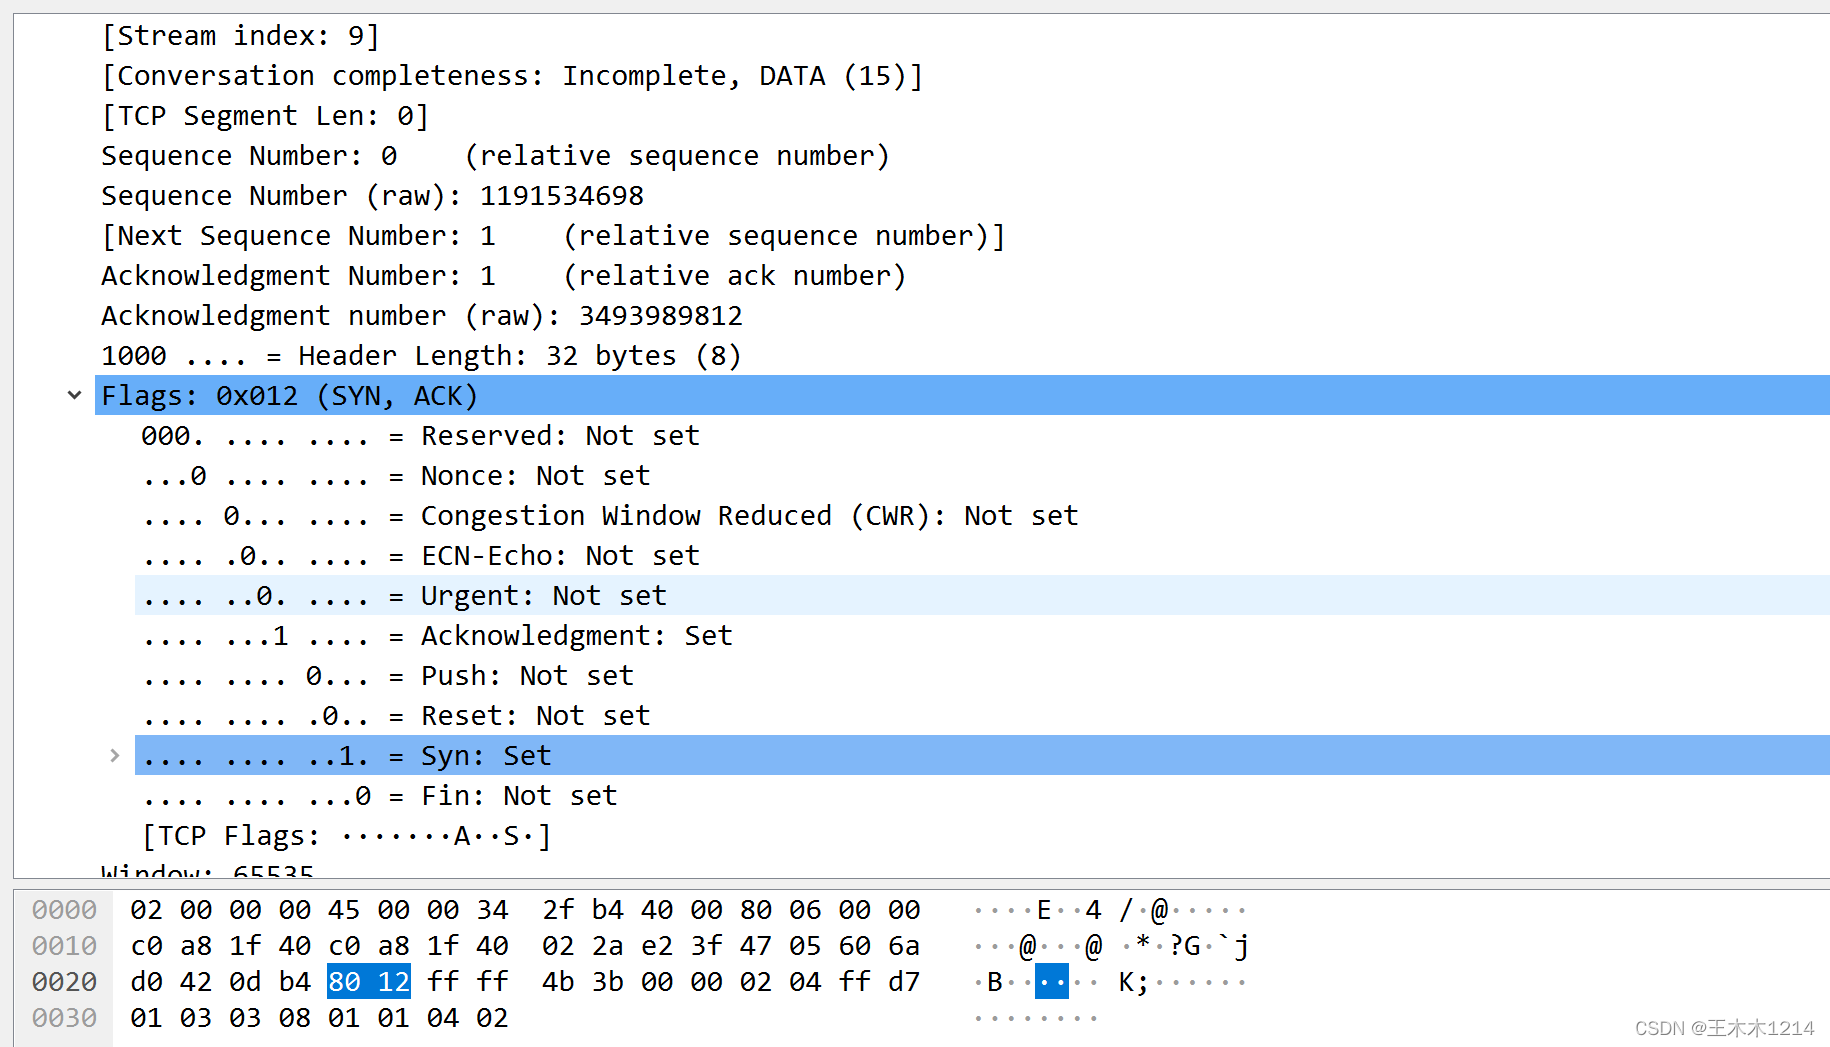Expand the Syn: Set sub-item arrow
The height and width of the screenshot is (1047, 1830).
click(114, 755)
